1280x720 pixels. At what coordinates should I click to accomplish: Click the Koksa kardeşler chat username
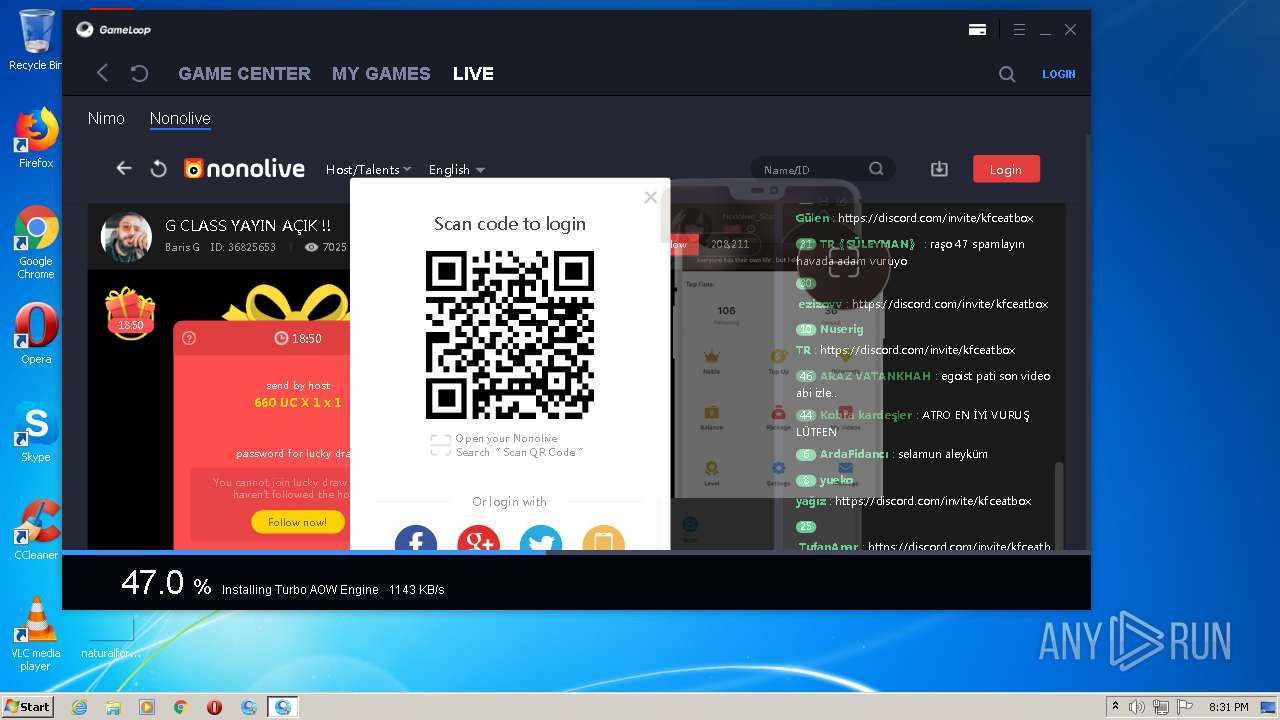[x=866, y=415]
